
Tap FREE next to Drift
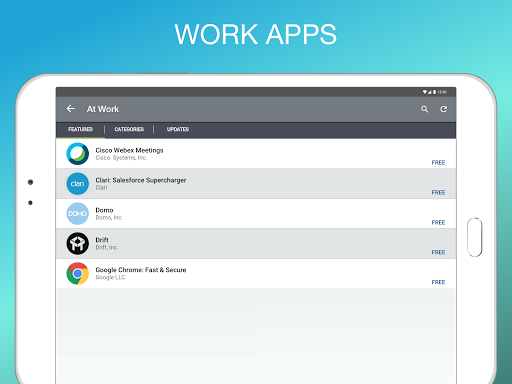point(438,253)
